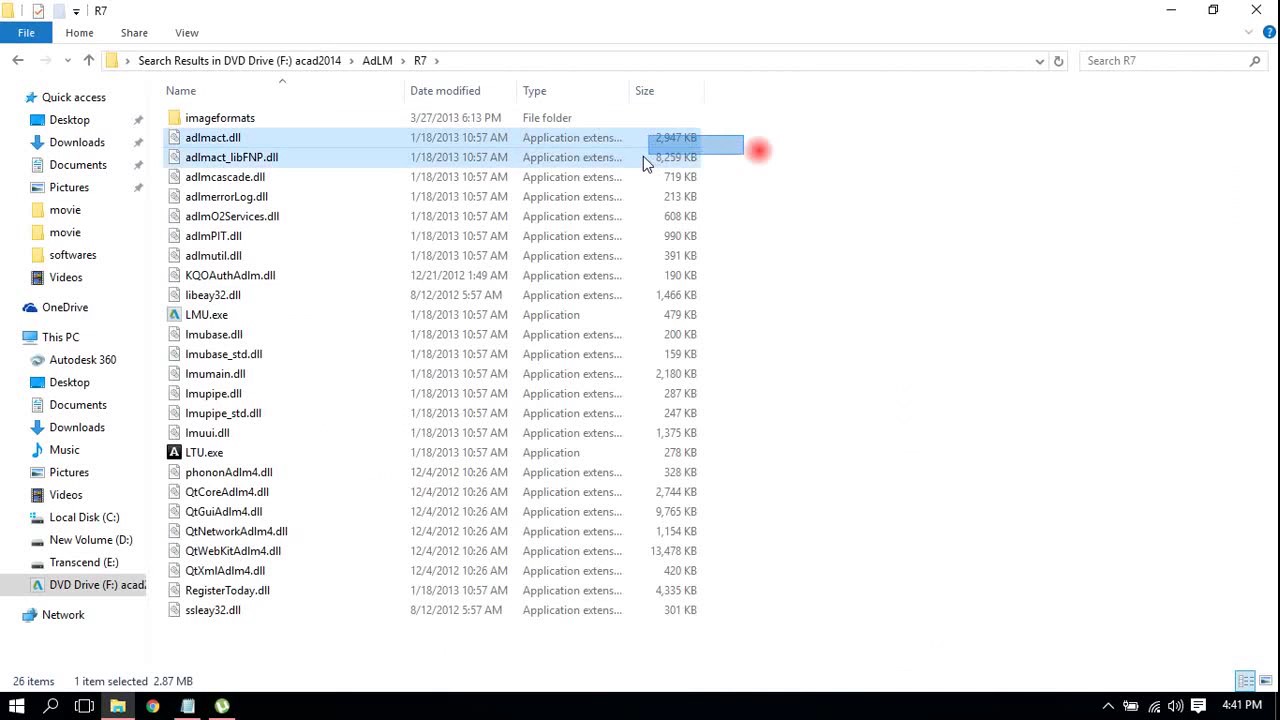Sort by the Name column header
The width and height of the screenshot is (1280, 720).
click(x=181, y=91)
